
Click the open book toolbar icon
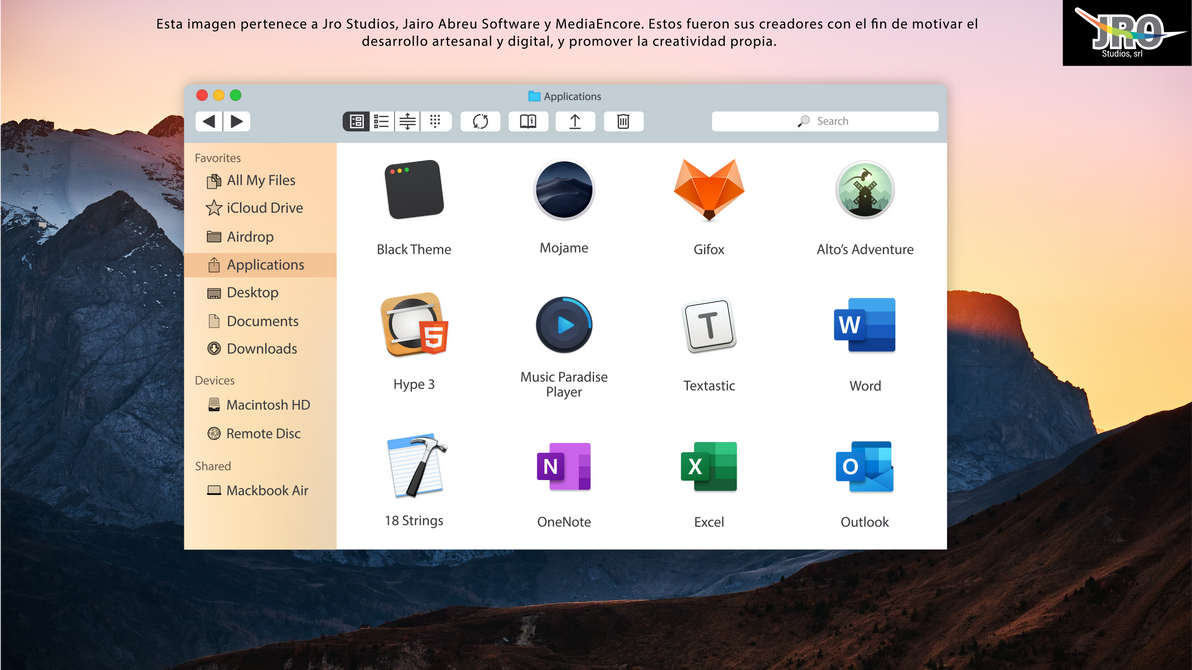pos(528,121)
